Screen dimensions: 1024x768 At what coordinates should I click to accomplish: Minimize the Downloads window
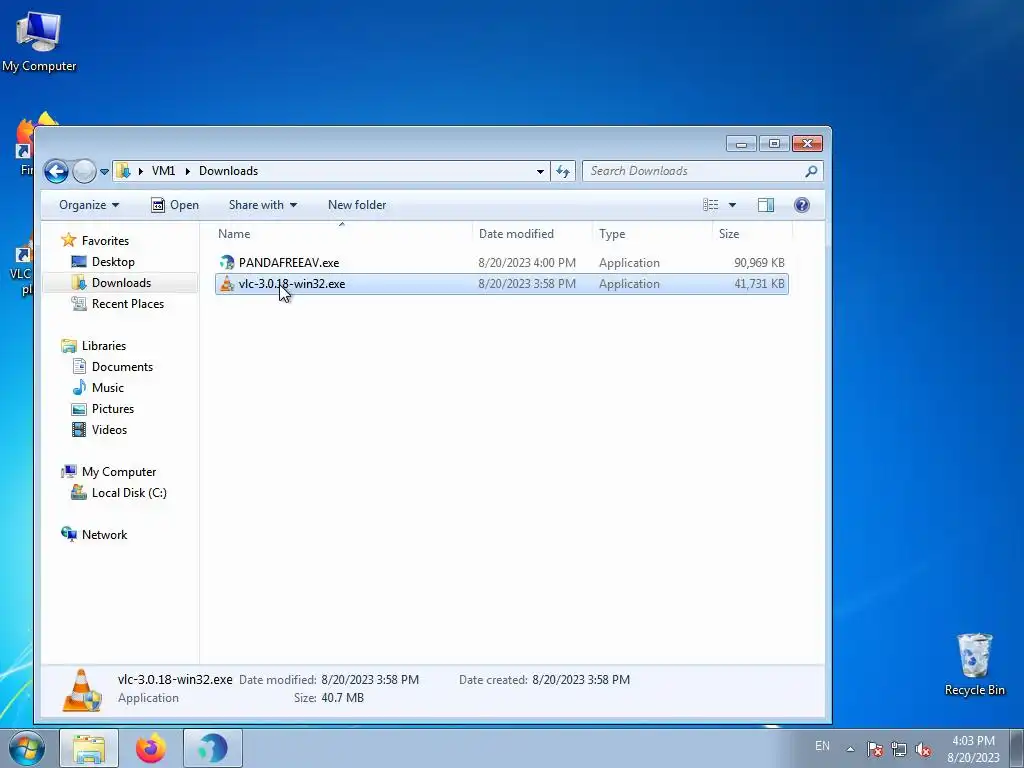[741, 144]
